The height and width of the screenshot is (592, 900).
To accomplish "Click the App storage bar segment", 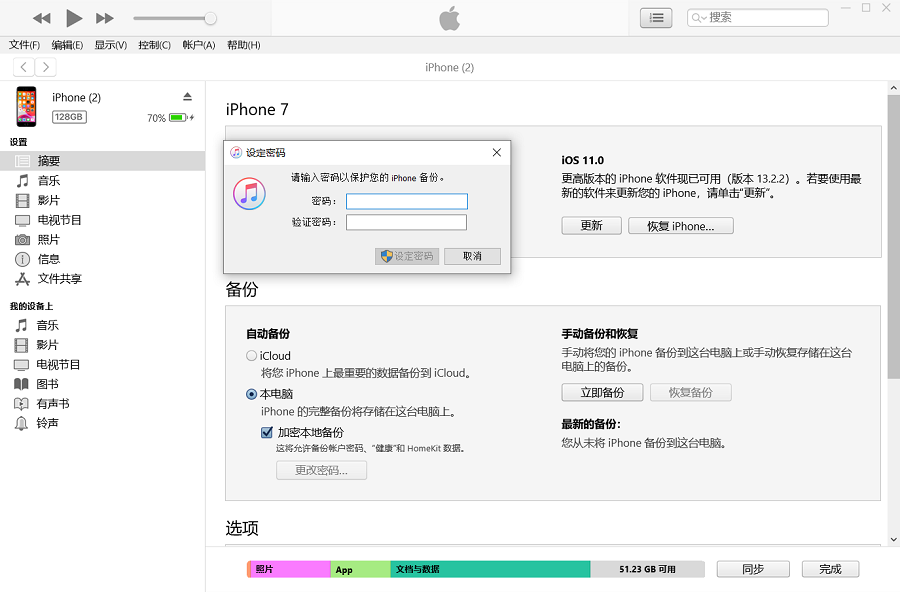I will (x=360, y=569).
